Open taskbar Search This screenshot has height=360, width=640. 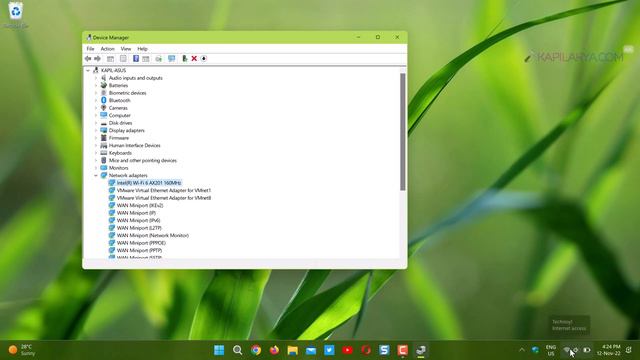tap(238, 350)
